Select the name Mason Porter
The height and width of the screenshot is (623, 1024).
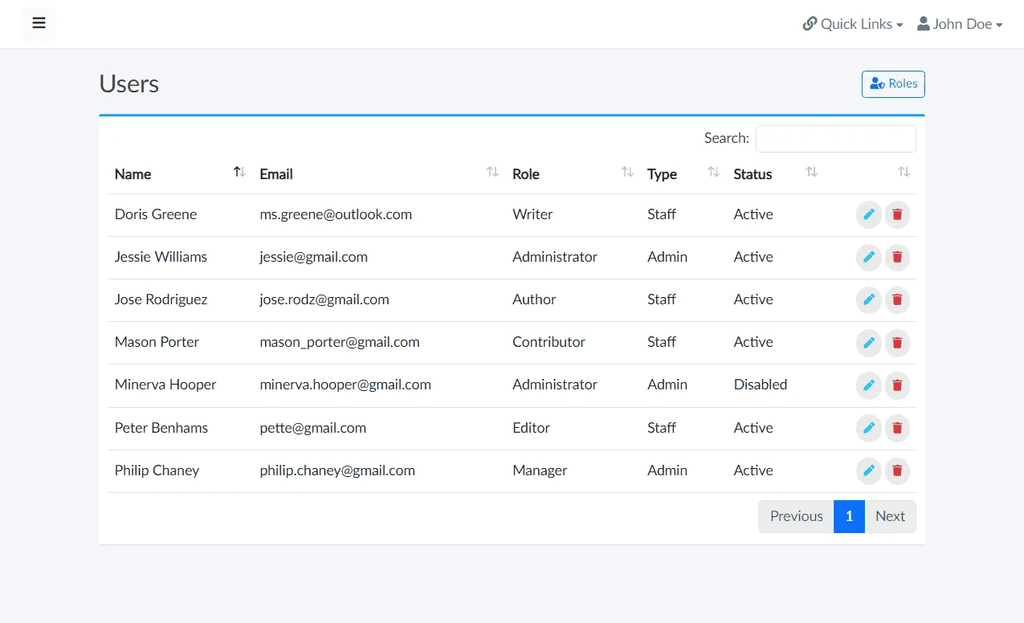(x=157, y=342)
